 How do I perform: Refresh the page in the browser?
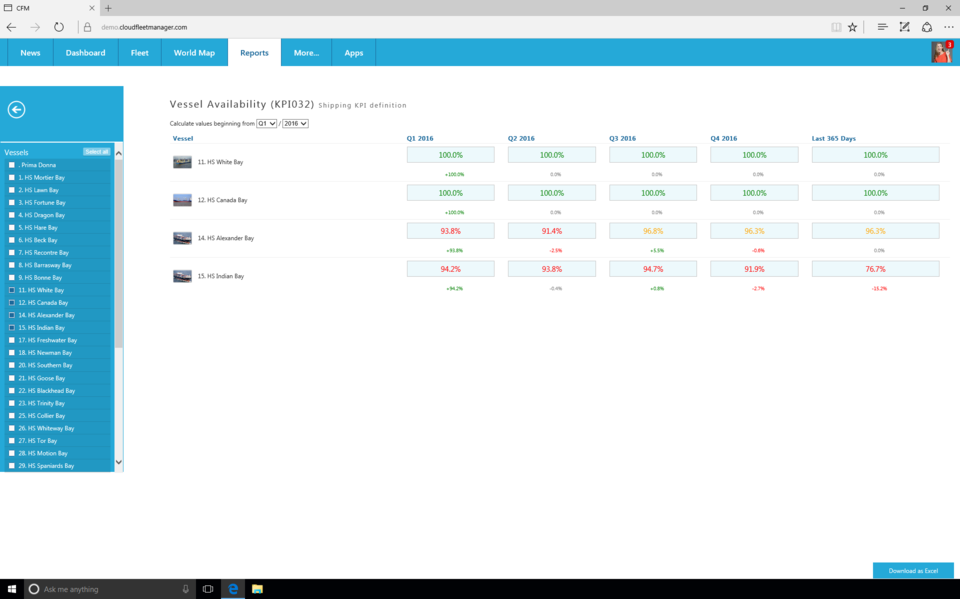tap(59, 27)
